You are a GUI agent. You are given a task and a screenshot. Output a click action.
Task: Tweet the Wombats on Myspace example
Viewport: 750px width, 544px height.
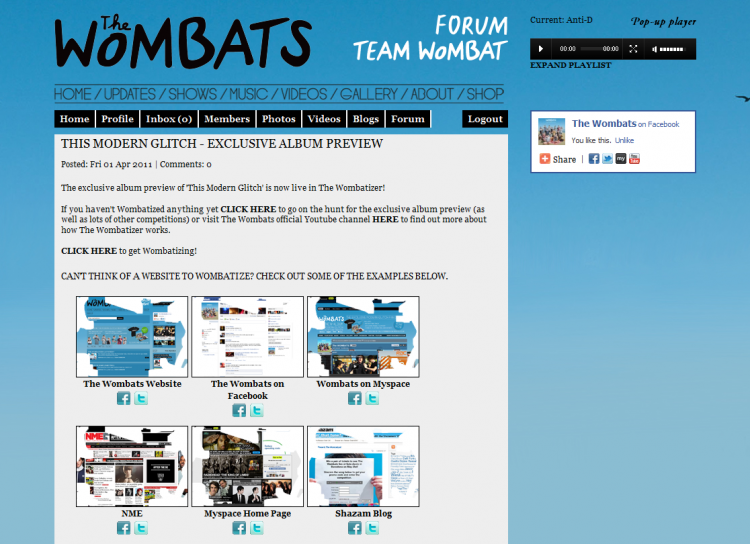(x=372, y=398)
